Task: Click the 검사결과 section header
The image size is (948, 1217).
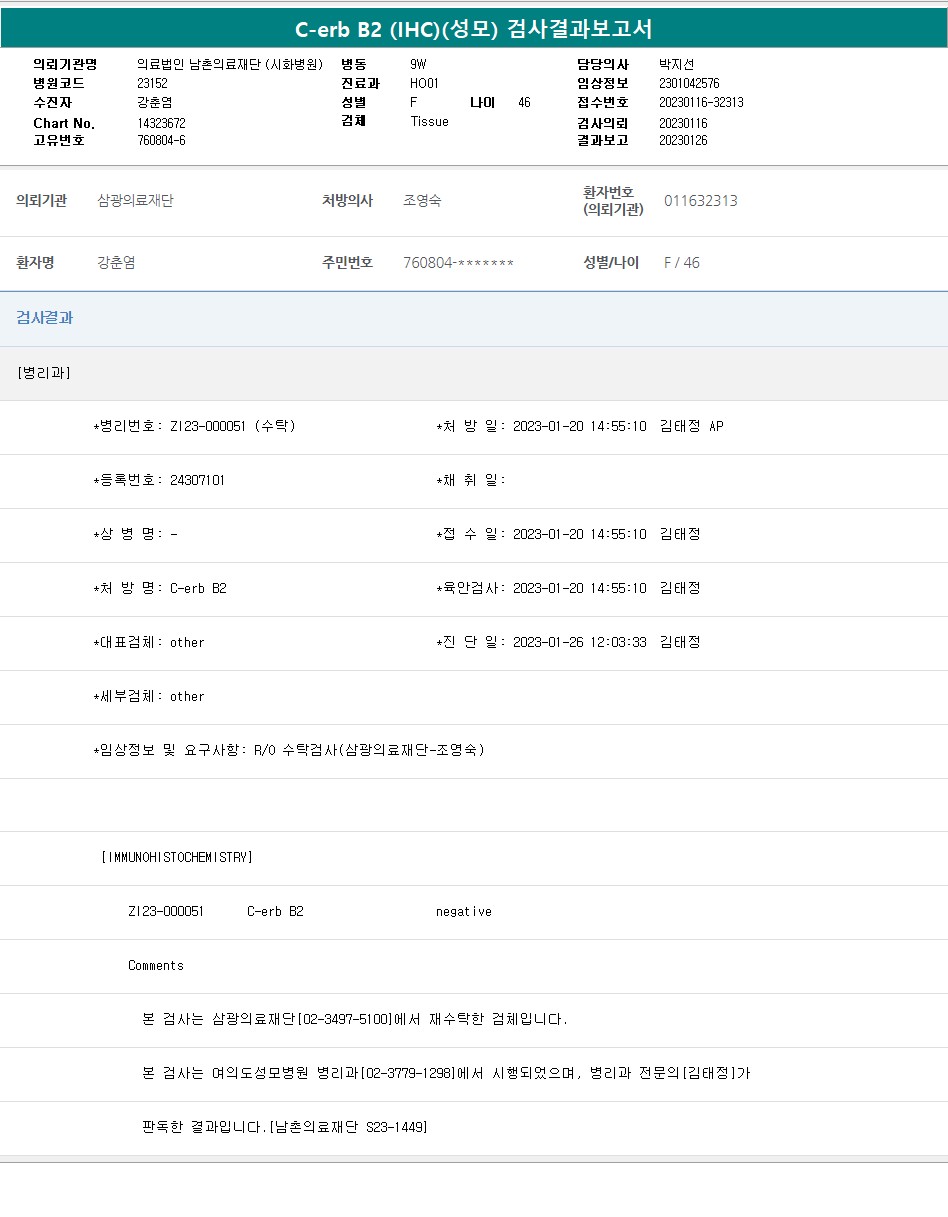Action: [44, 318]
